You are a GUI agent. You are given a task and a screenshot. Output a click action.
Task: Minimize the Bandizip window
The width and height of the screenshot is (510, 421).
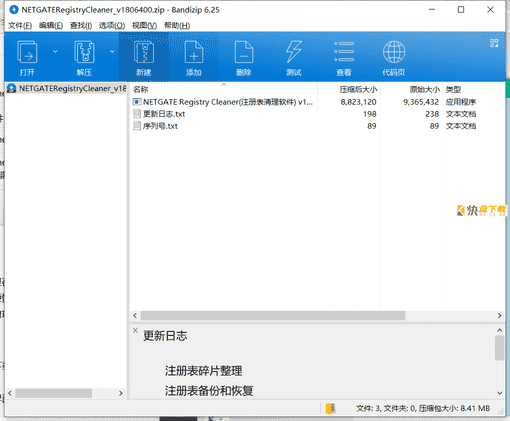pyautogui.click(x=432, y=10)
